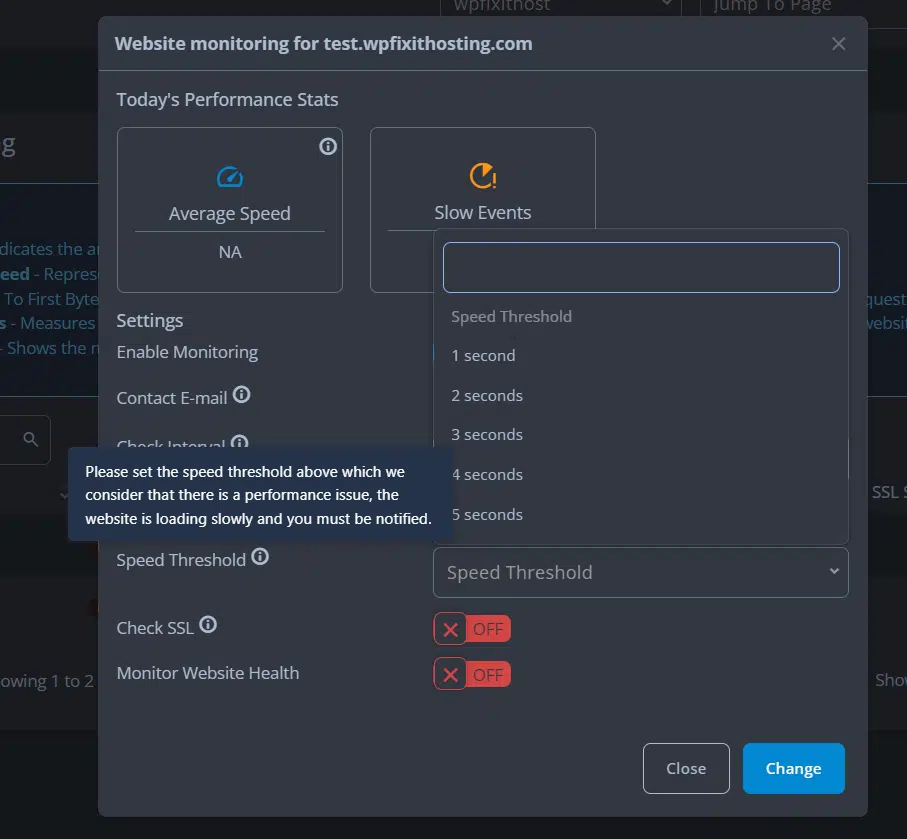Open the Speed Threshold dropdown
Screen dimensions: 907x839
[640, 572]
